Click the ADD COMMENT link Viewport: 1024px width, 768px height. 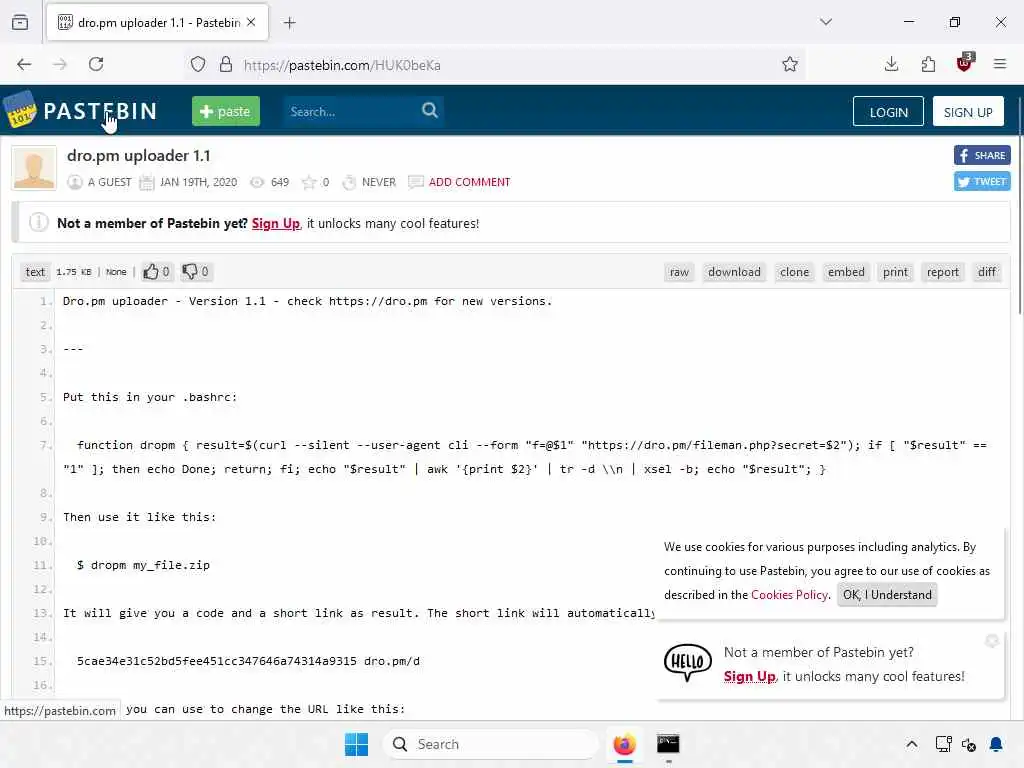[469, 182]
